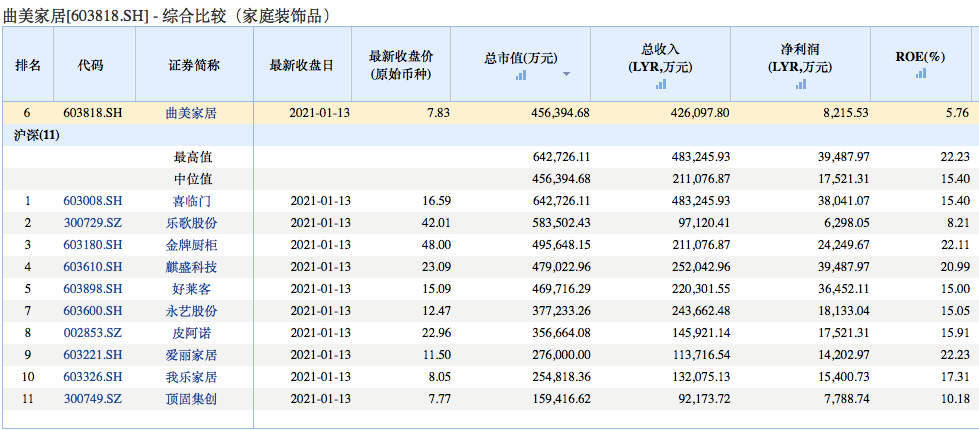Click the chart icon under 净利润 (LYR,万元)
Screen dimensions: 979x430
(800, 85)
